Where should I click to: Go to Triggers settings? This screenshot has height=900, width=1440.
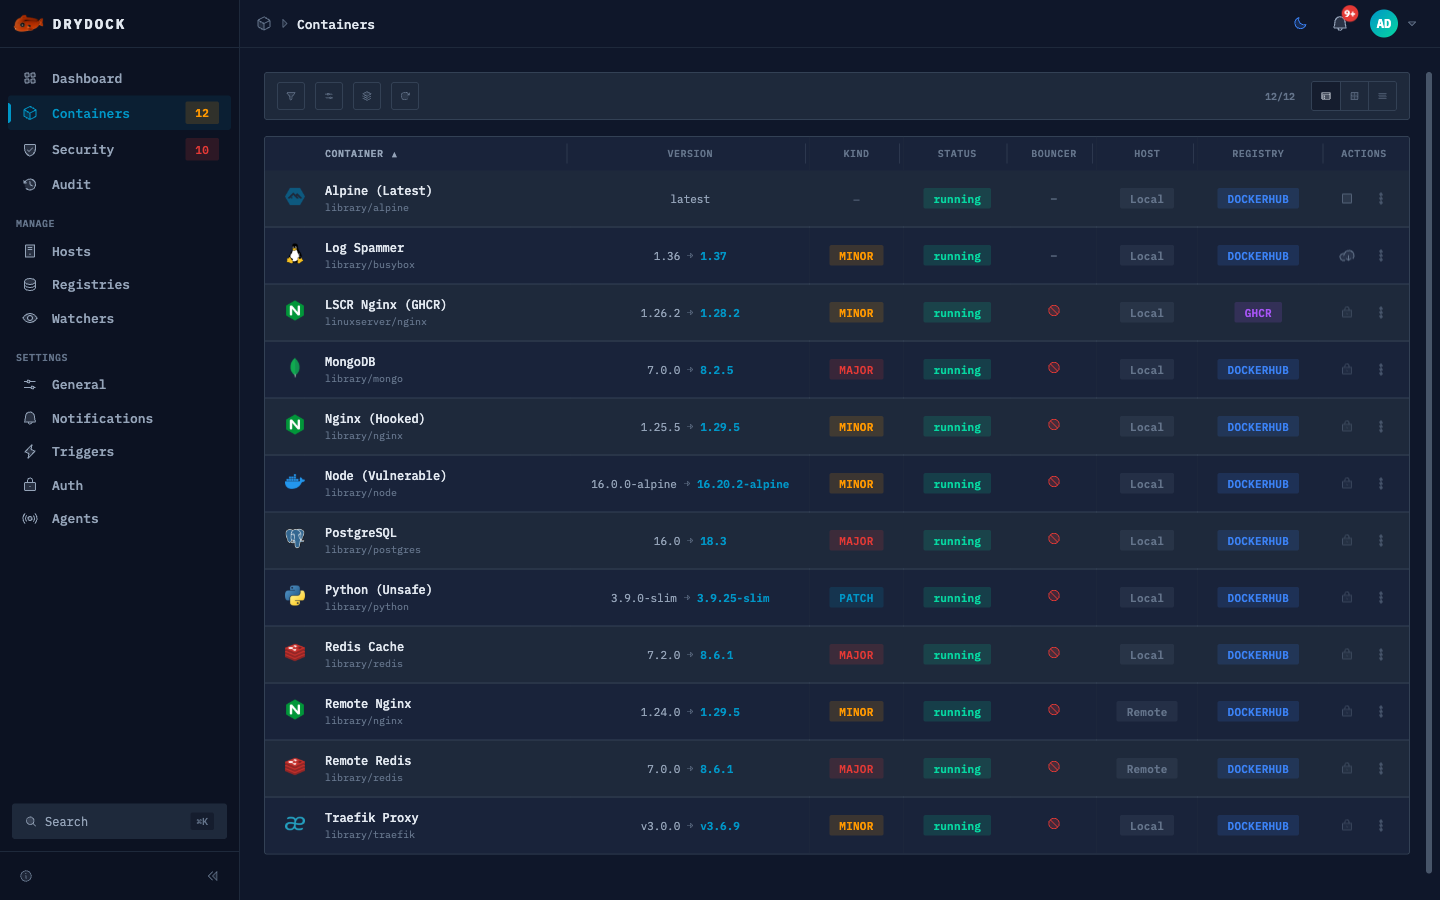(x=120, y=451)
